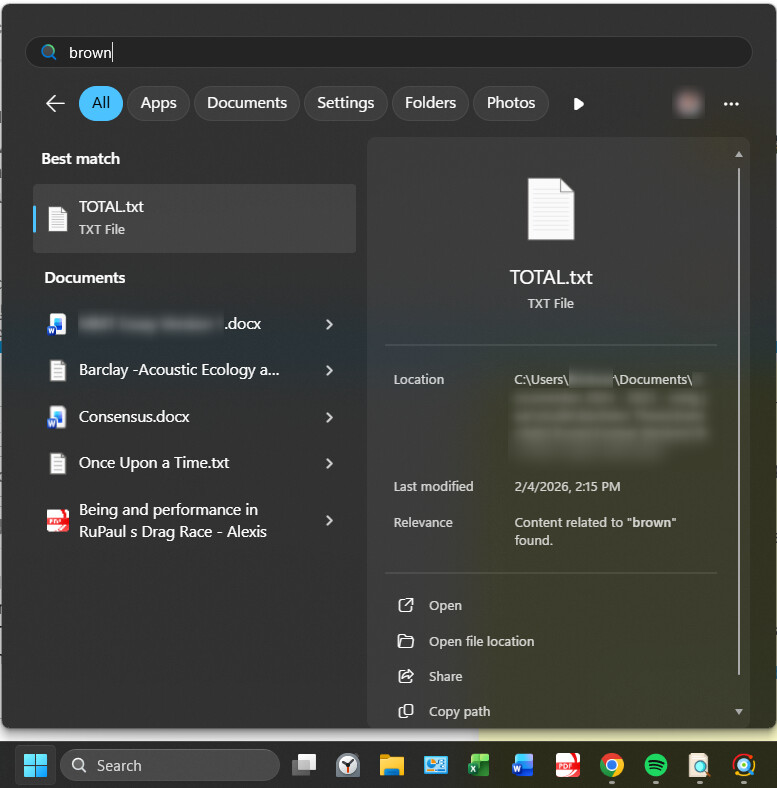This screenshot has width=777, height=788.
Task: Click the scrollbar down arrow in the preview pane
Action: click(x=739, y=711)
